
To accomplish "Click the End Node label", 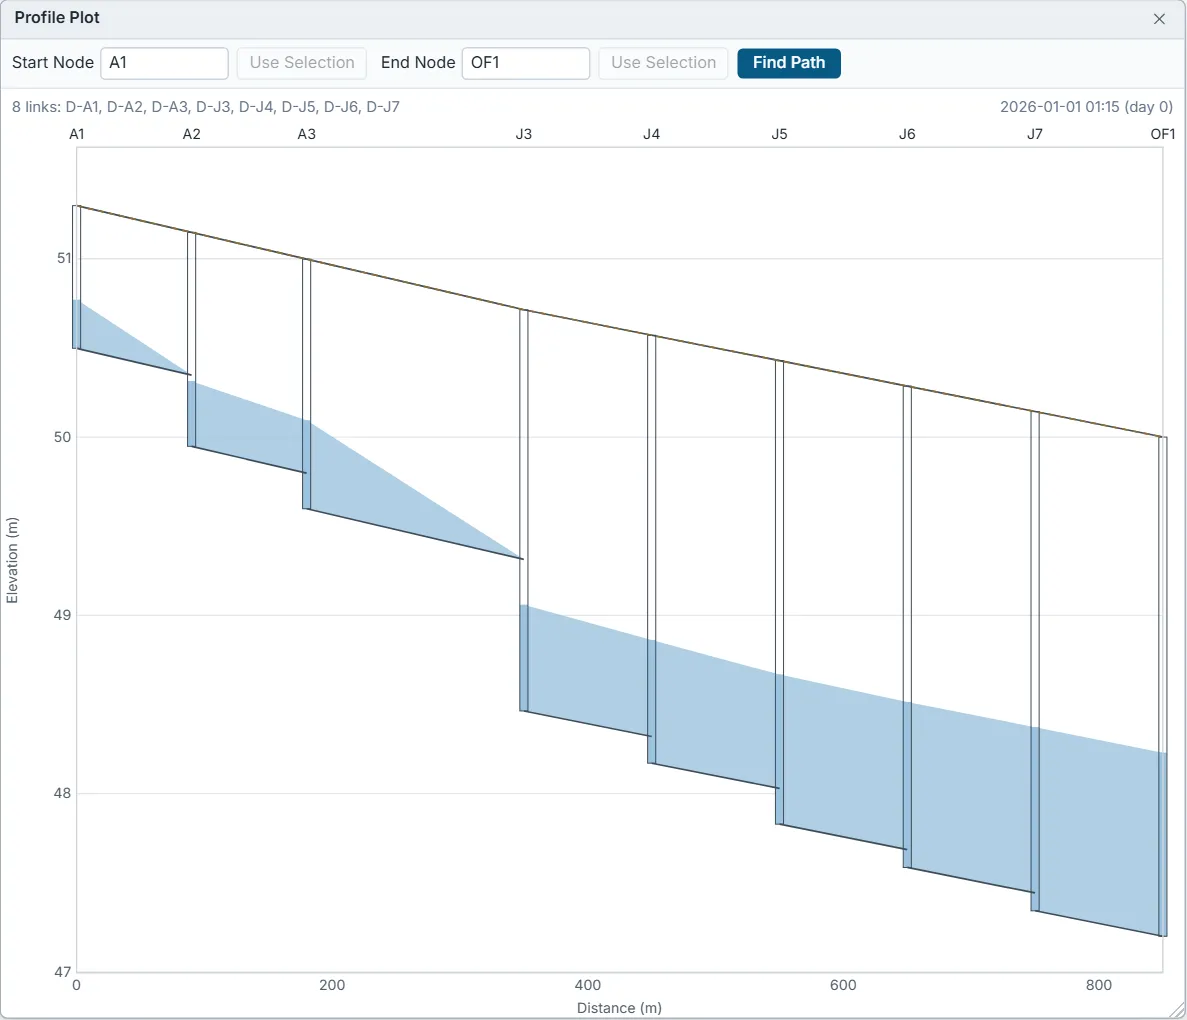I will click(x=418, y=63).
